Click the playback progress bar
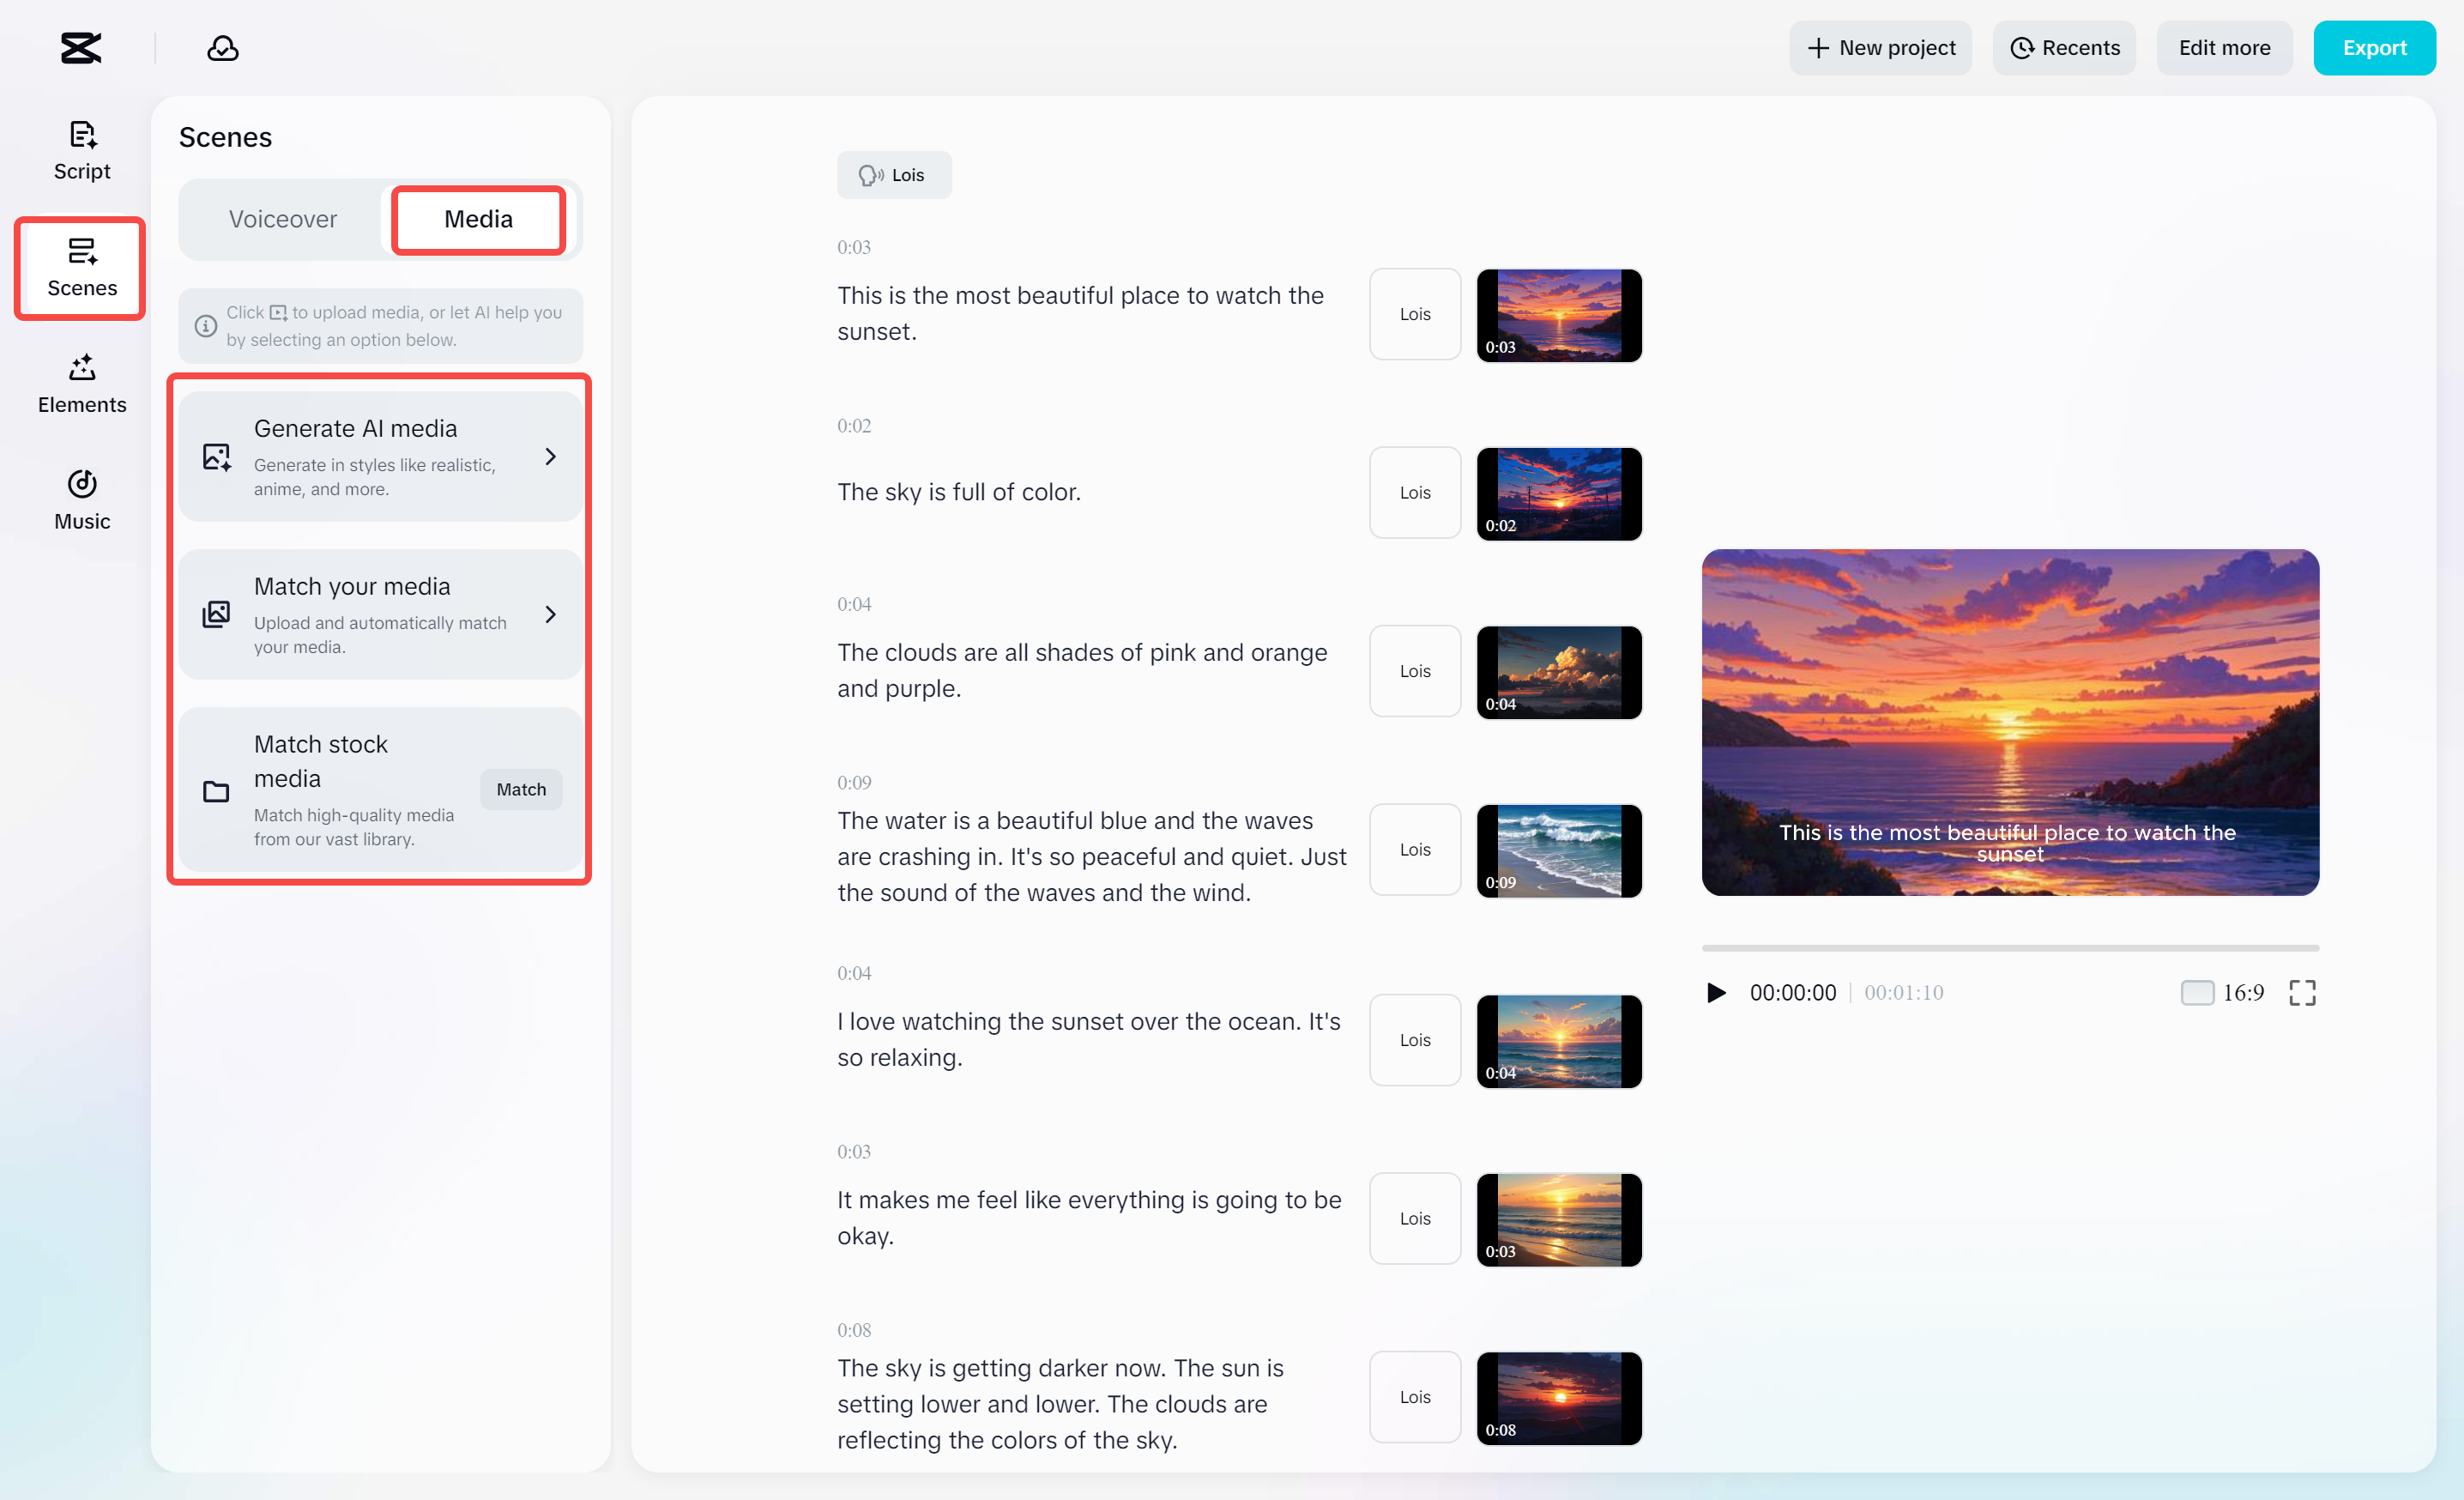Screen dimensions: 2464x1500 [2010, 948]
